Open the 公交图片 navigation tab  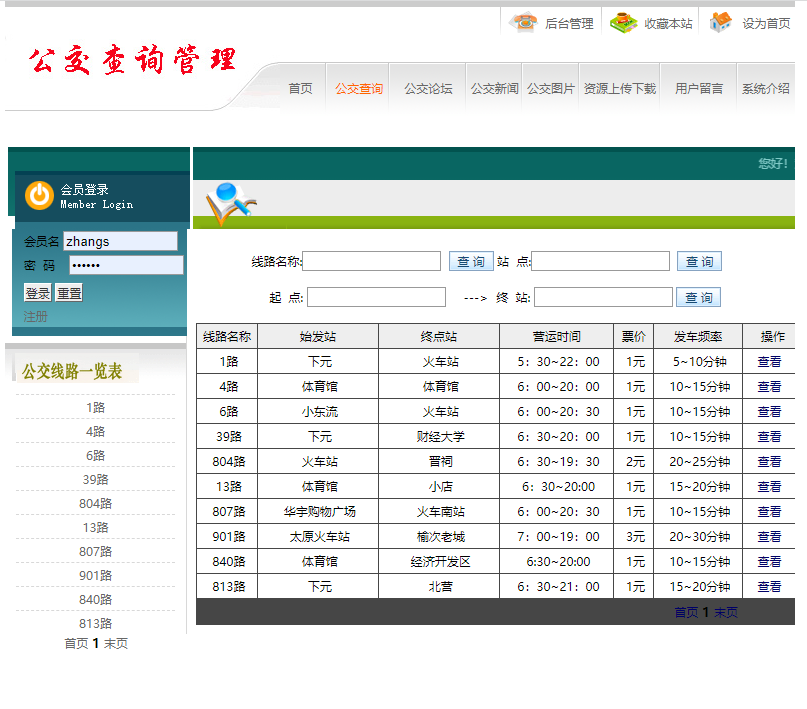tap(551, 88)
